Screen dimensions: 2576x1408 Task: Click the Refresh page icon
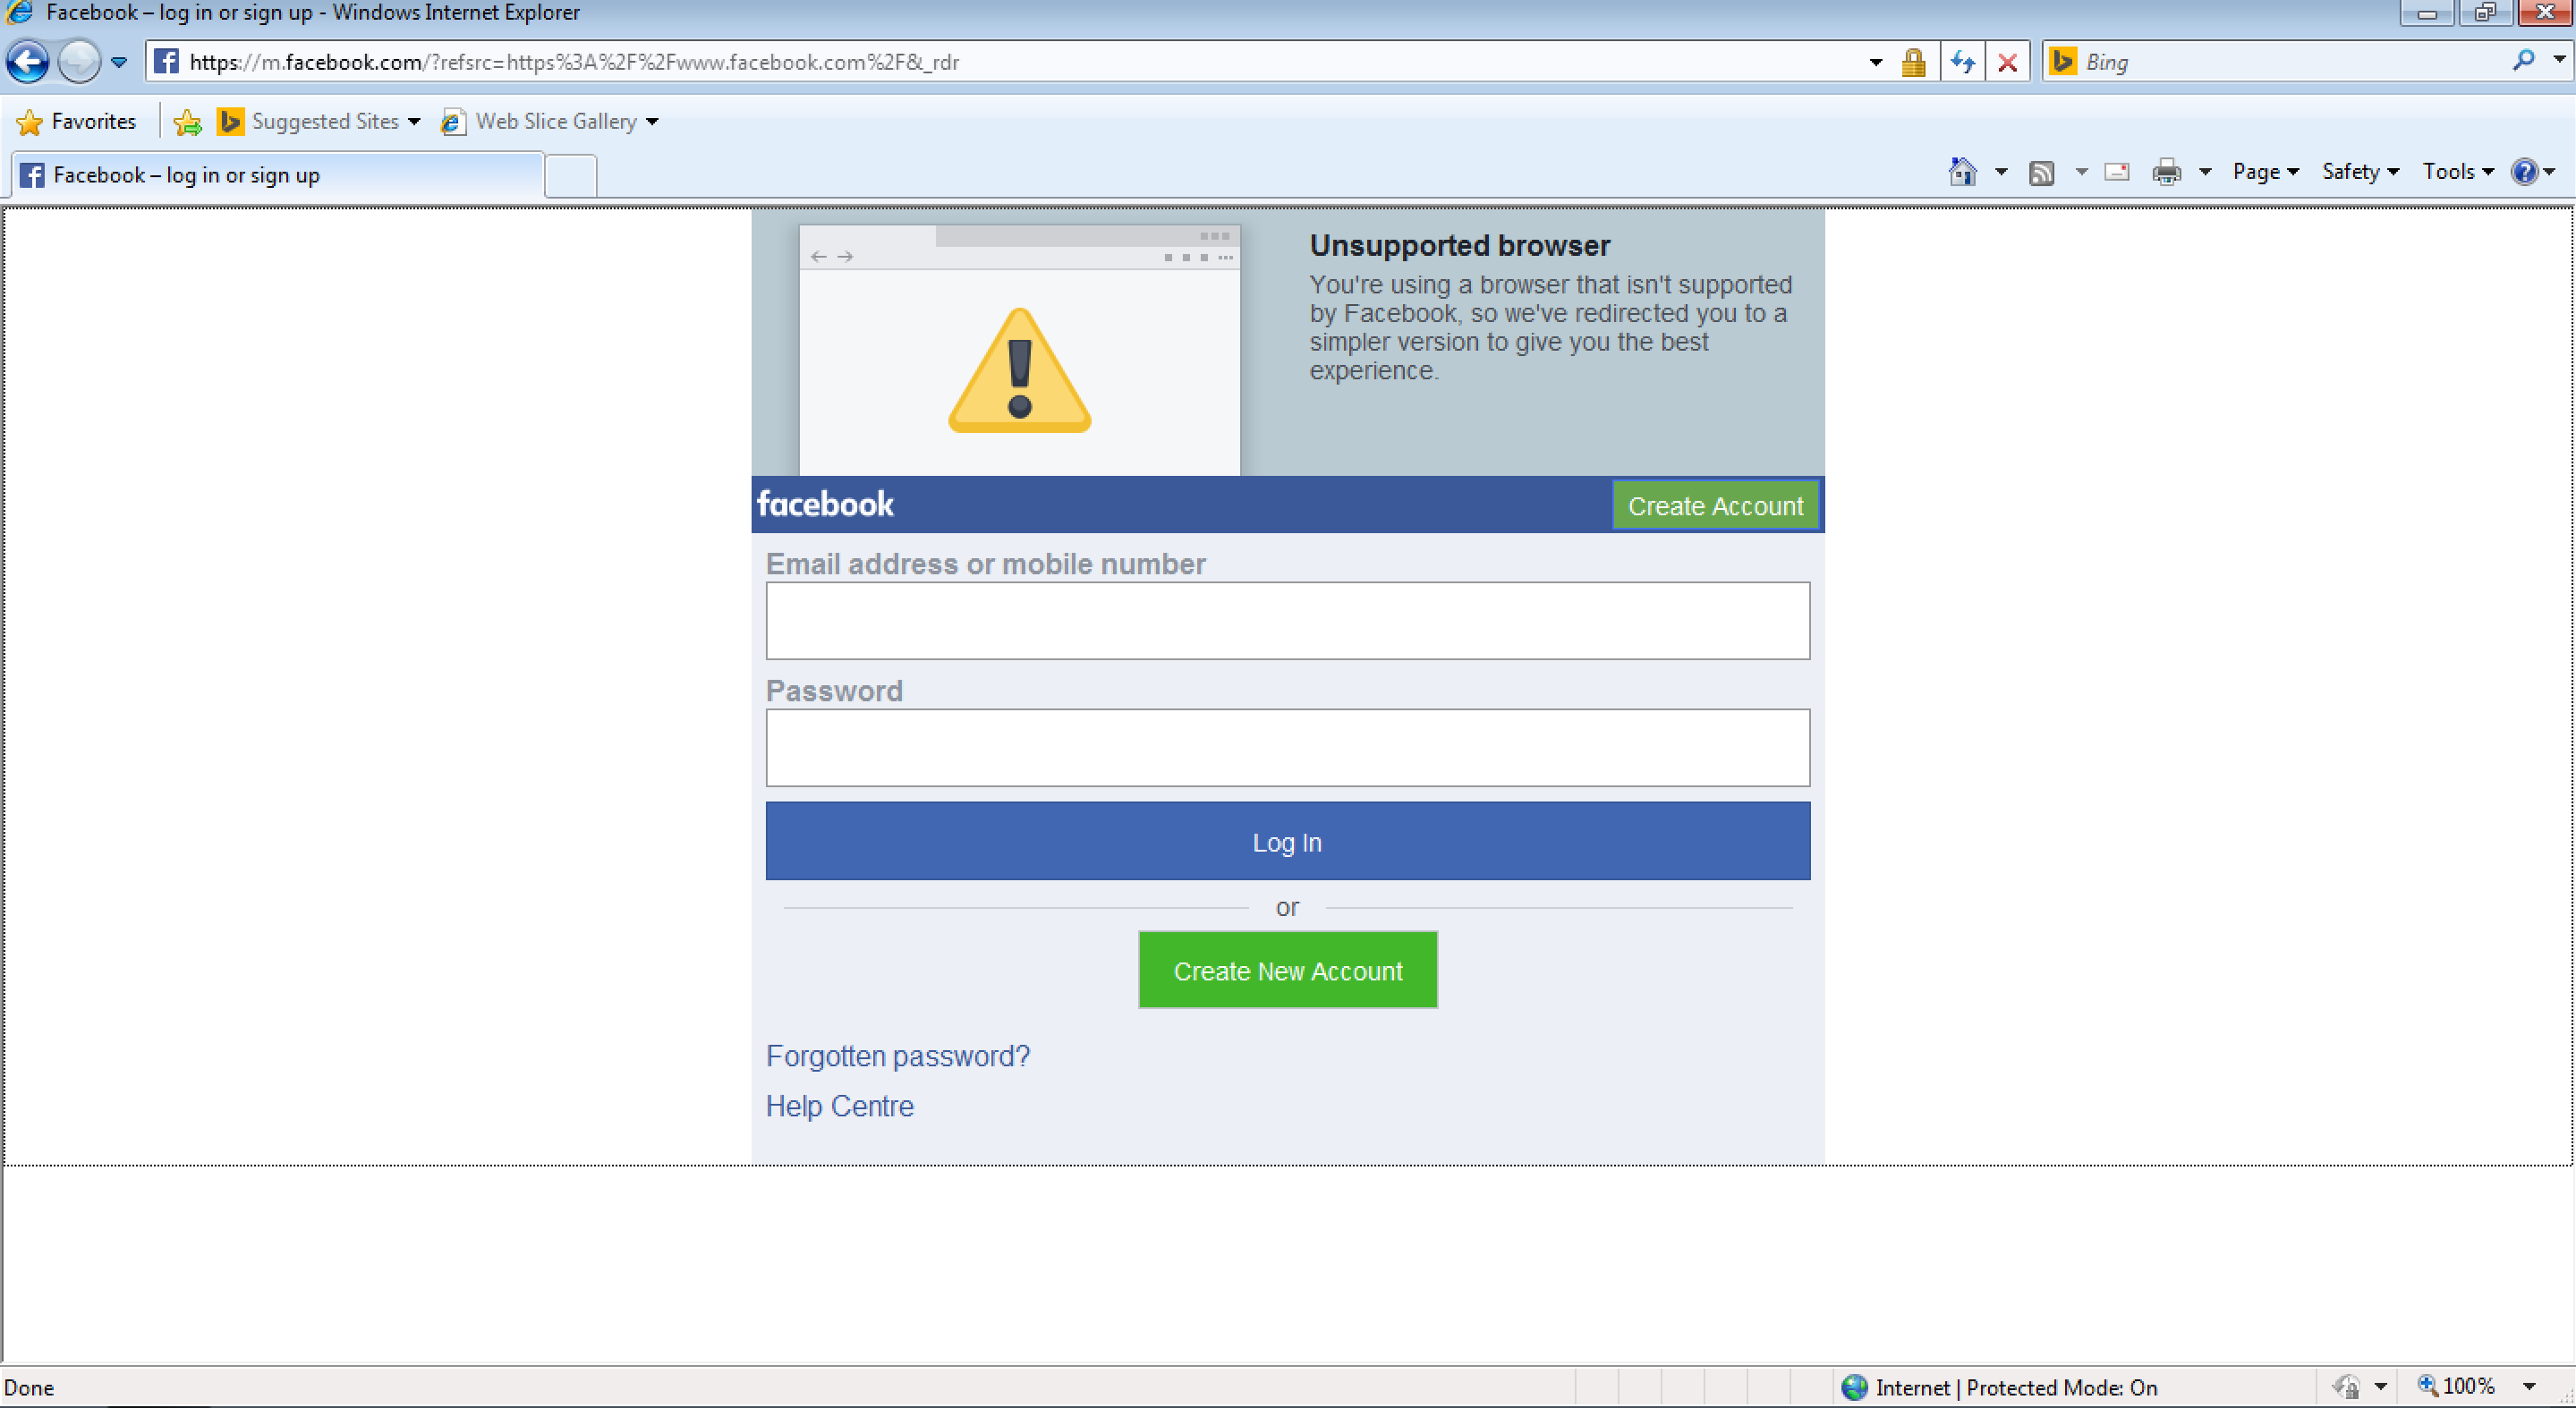1963,62
